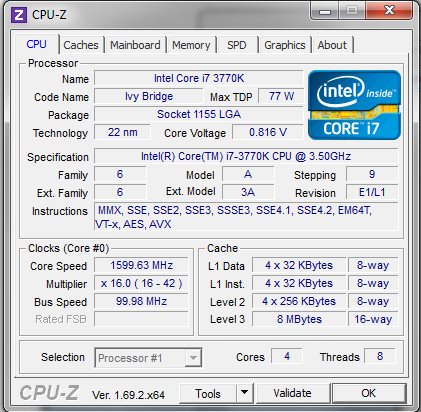Click the version text Ver. 1.69.2.x64
The width and height of the screenshot is (421, 412).
point(128,395)
